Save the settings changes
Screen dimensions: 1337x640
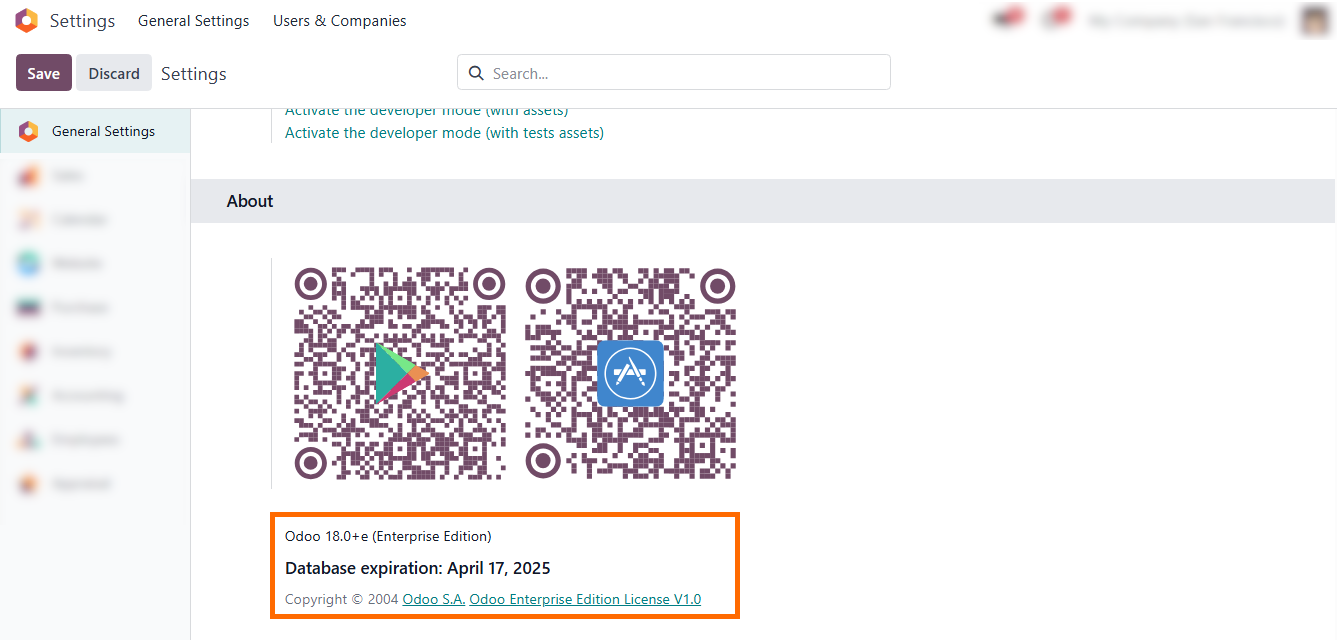[x=44, y=73]
